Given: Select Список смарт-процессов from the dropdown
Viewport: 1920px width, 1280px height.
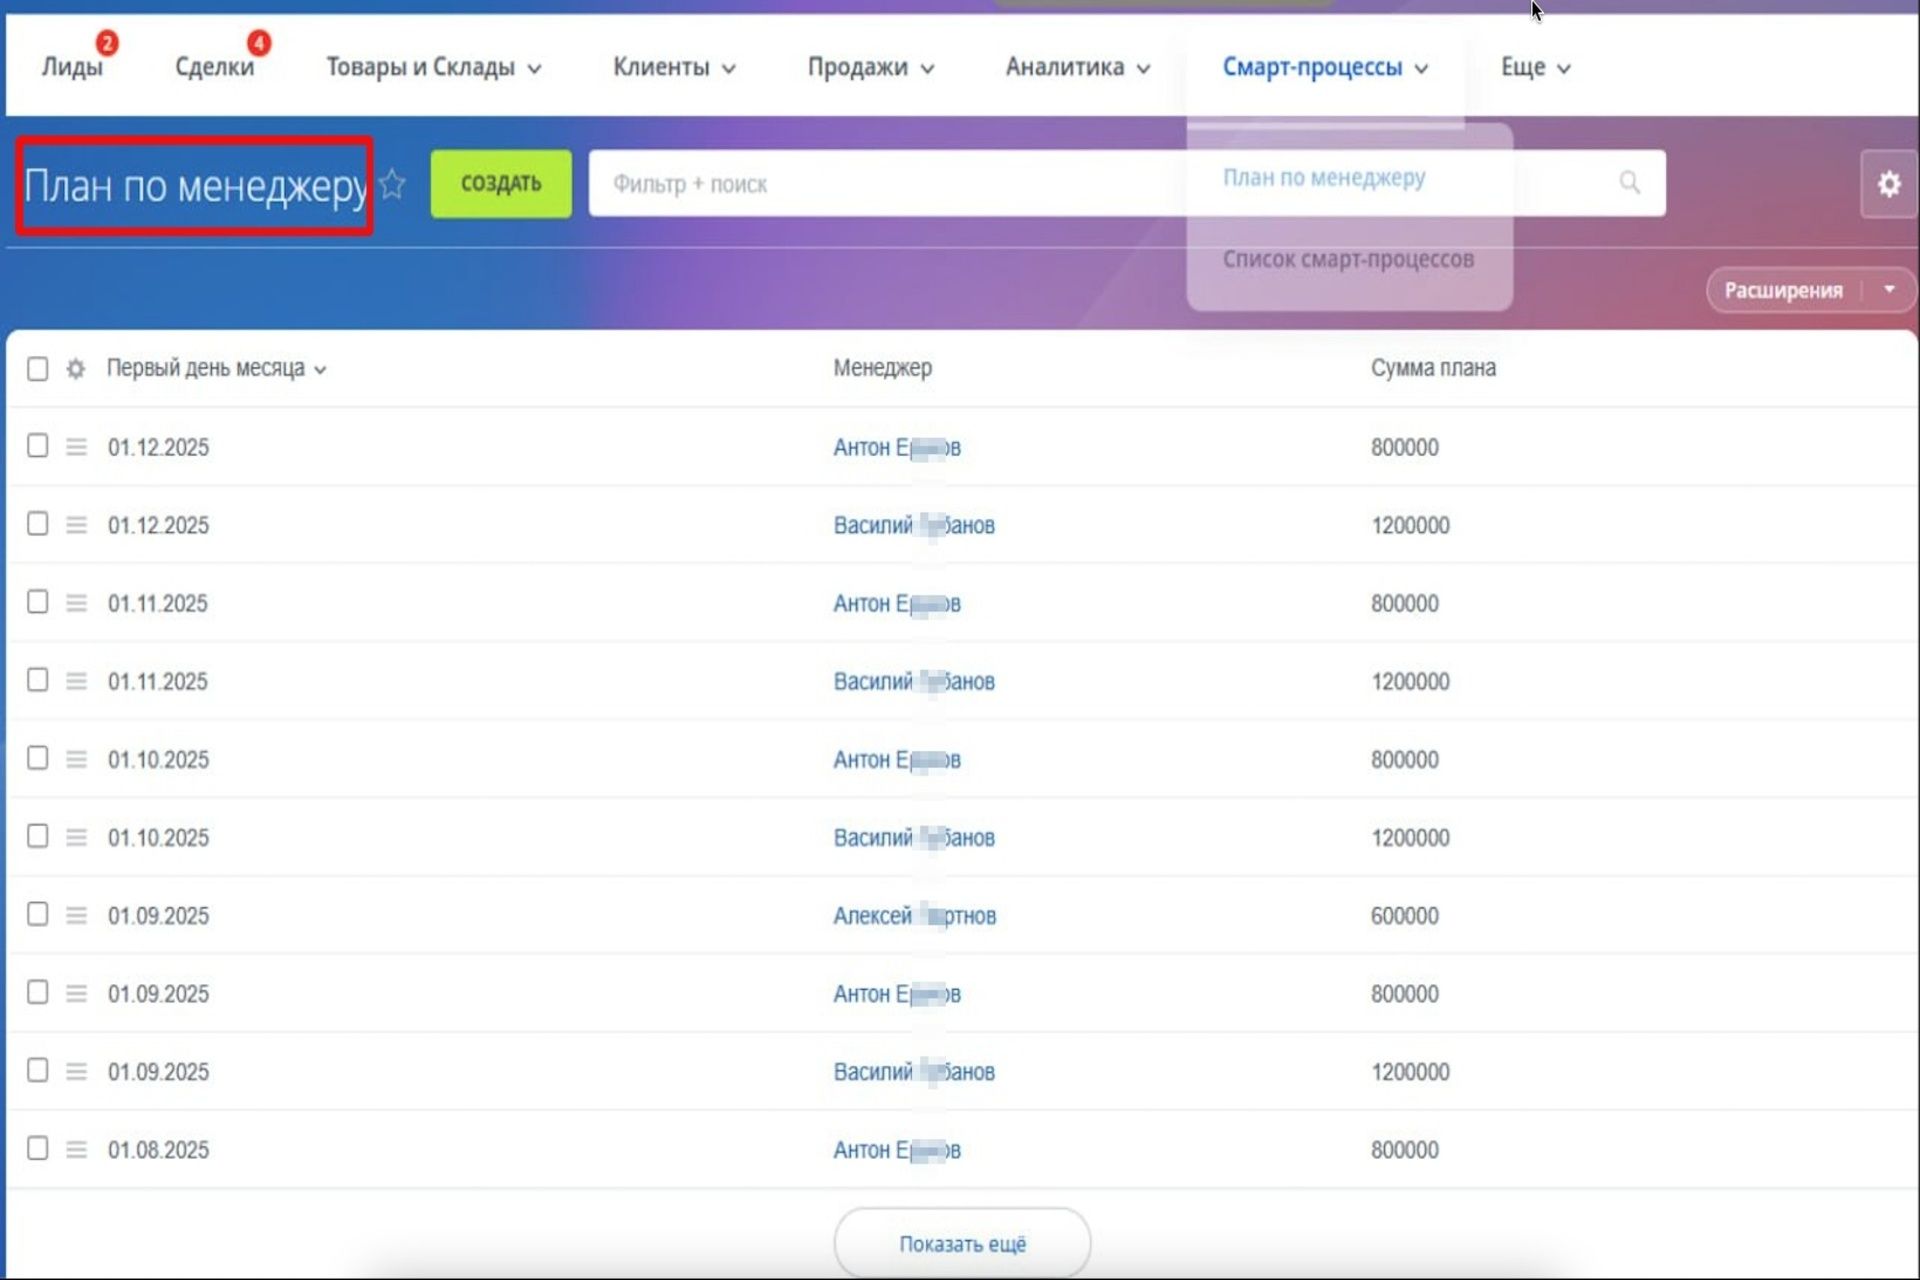Looking at the screenshot, I should (1347, 260).
